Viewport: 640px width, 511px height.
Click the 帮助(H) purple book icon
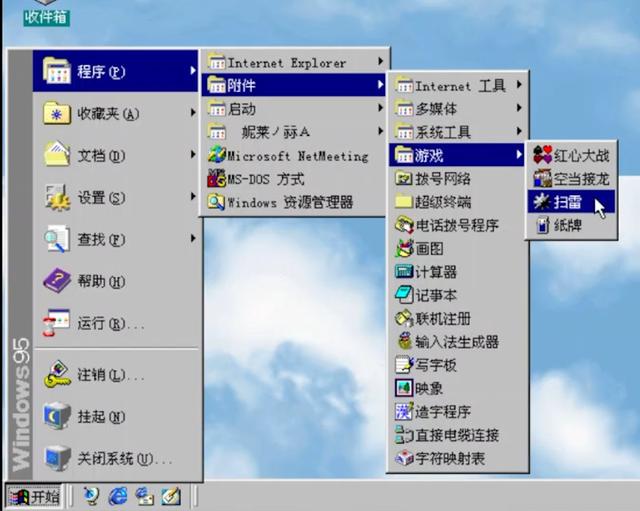[x=57, y=280]
